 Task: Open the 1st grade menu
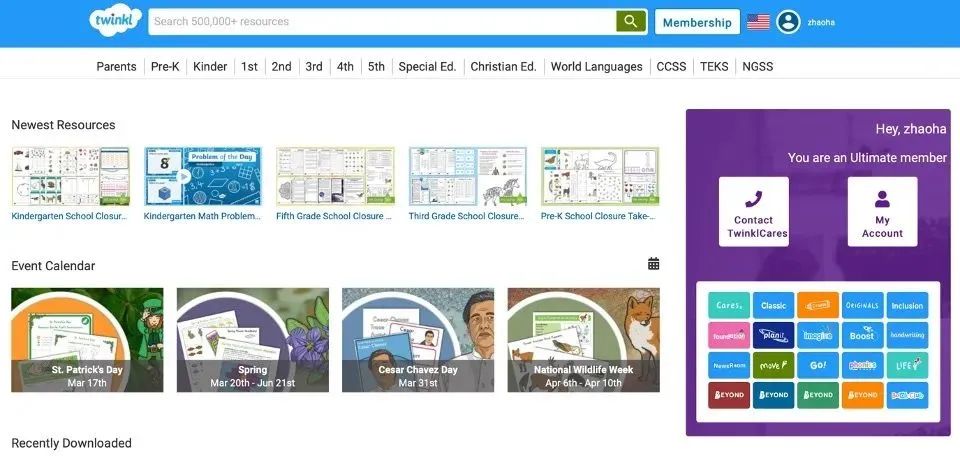tap(249, 67)
